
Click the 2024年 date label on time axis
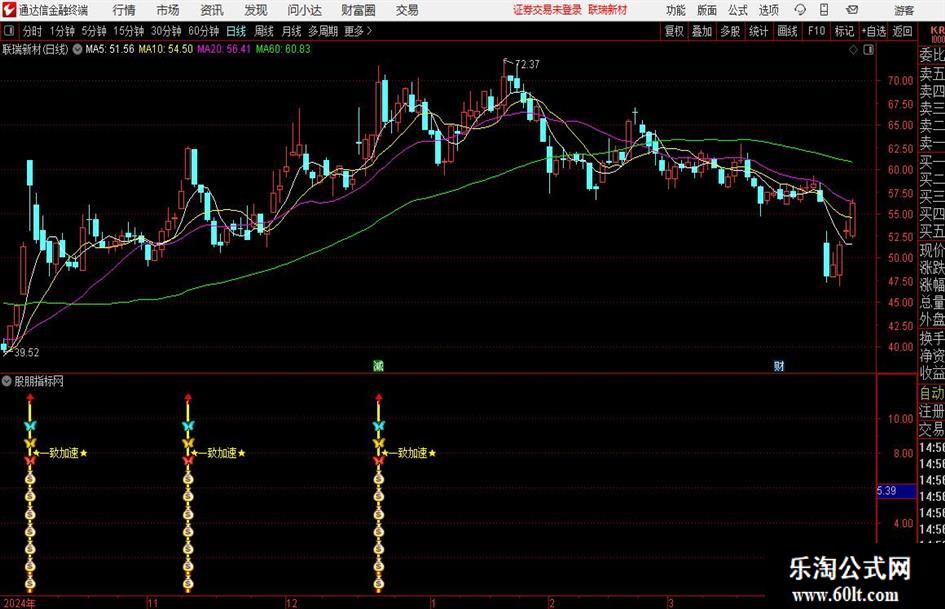(19, 603)
